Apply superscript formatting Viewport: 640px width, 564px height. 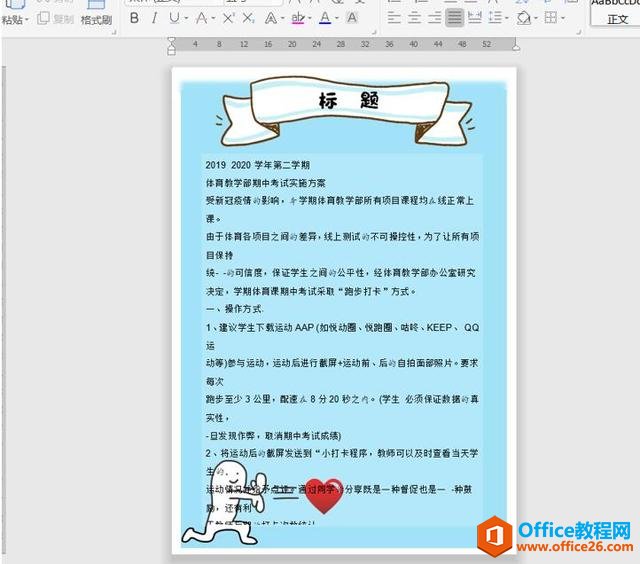[228, 18]
